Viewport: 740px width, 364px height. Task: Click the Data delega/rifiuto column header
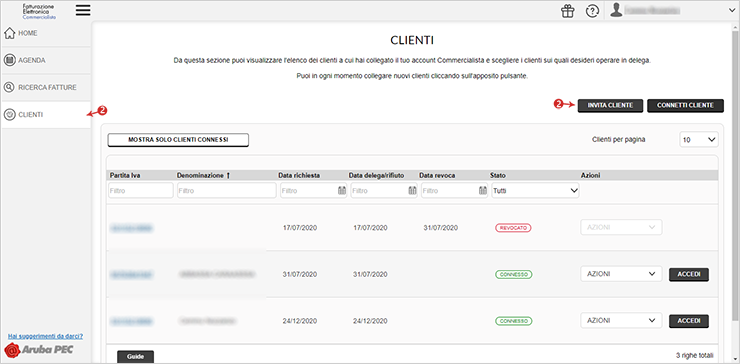[376, 175]
